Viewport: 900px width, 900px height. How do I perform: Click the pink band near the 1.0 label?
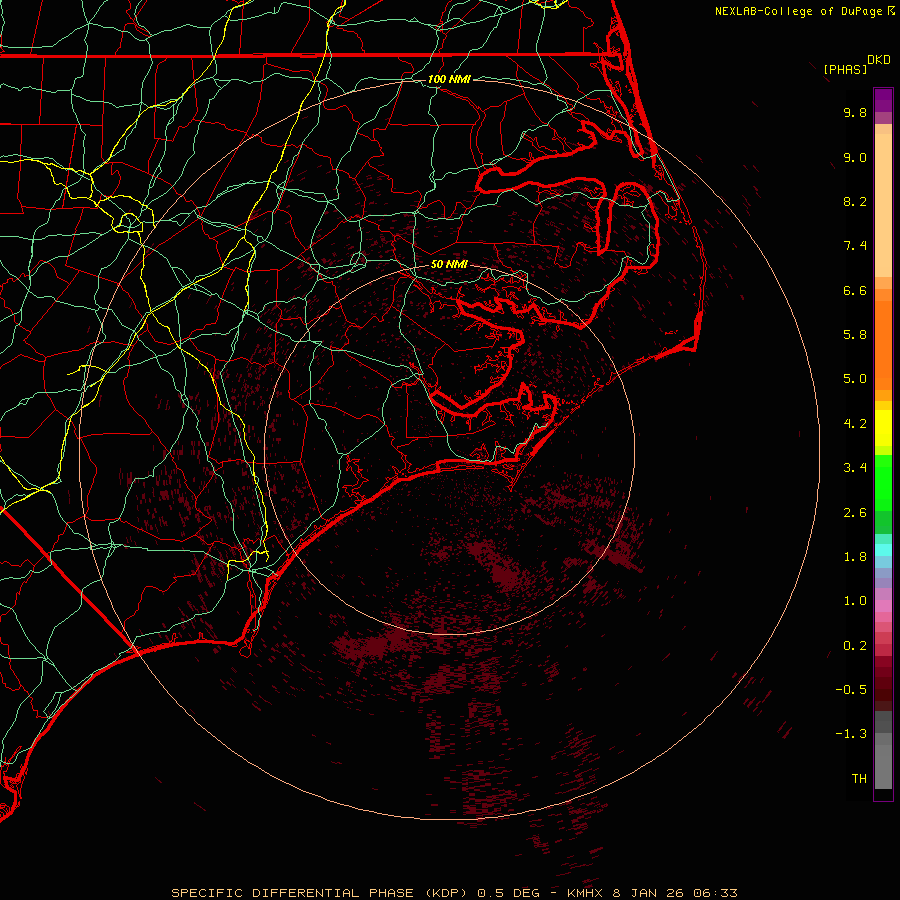click(x=883, y=604)
